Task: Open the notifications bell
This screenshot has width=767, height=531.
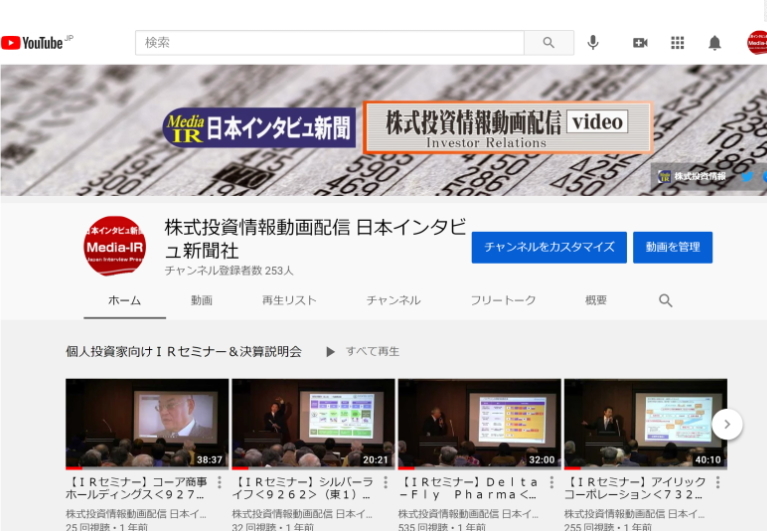Action: pos(715,43)
